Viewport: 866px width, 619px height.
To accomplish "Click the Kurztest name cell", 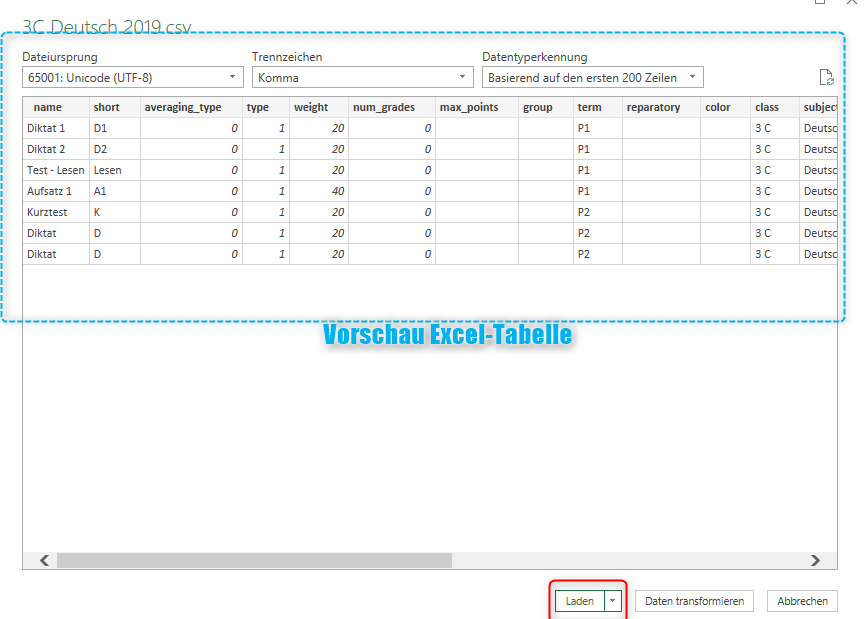I will click(47, 212).
